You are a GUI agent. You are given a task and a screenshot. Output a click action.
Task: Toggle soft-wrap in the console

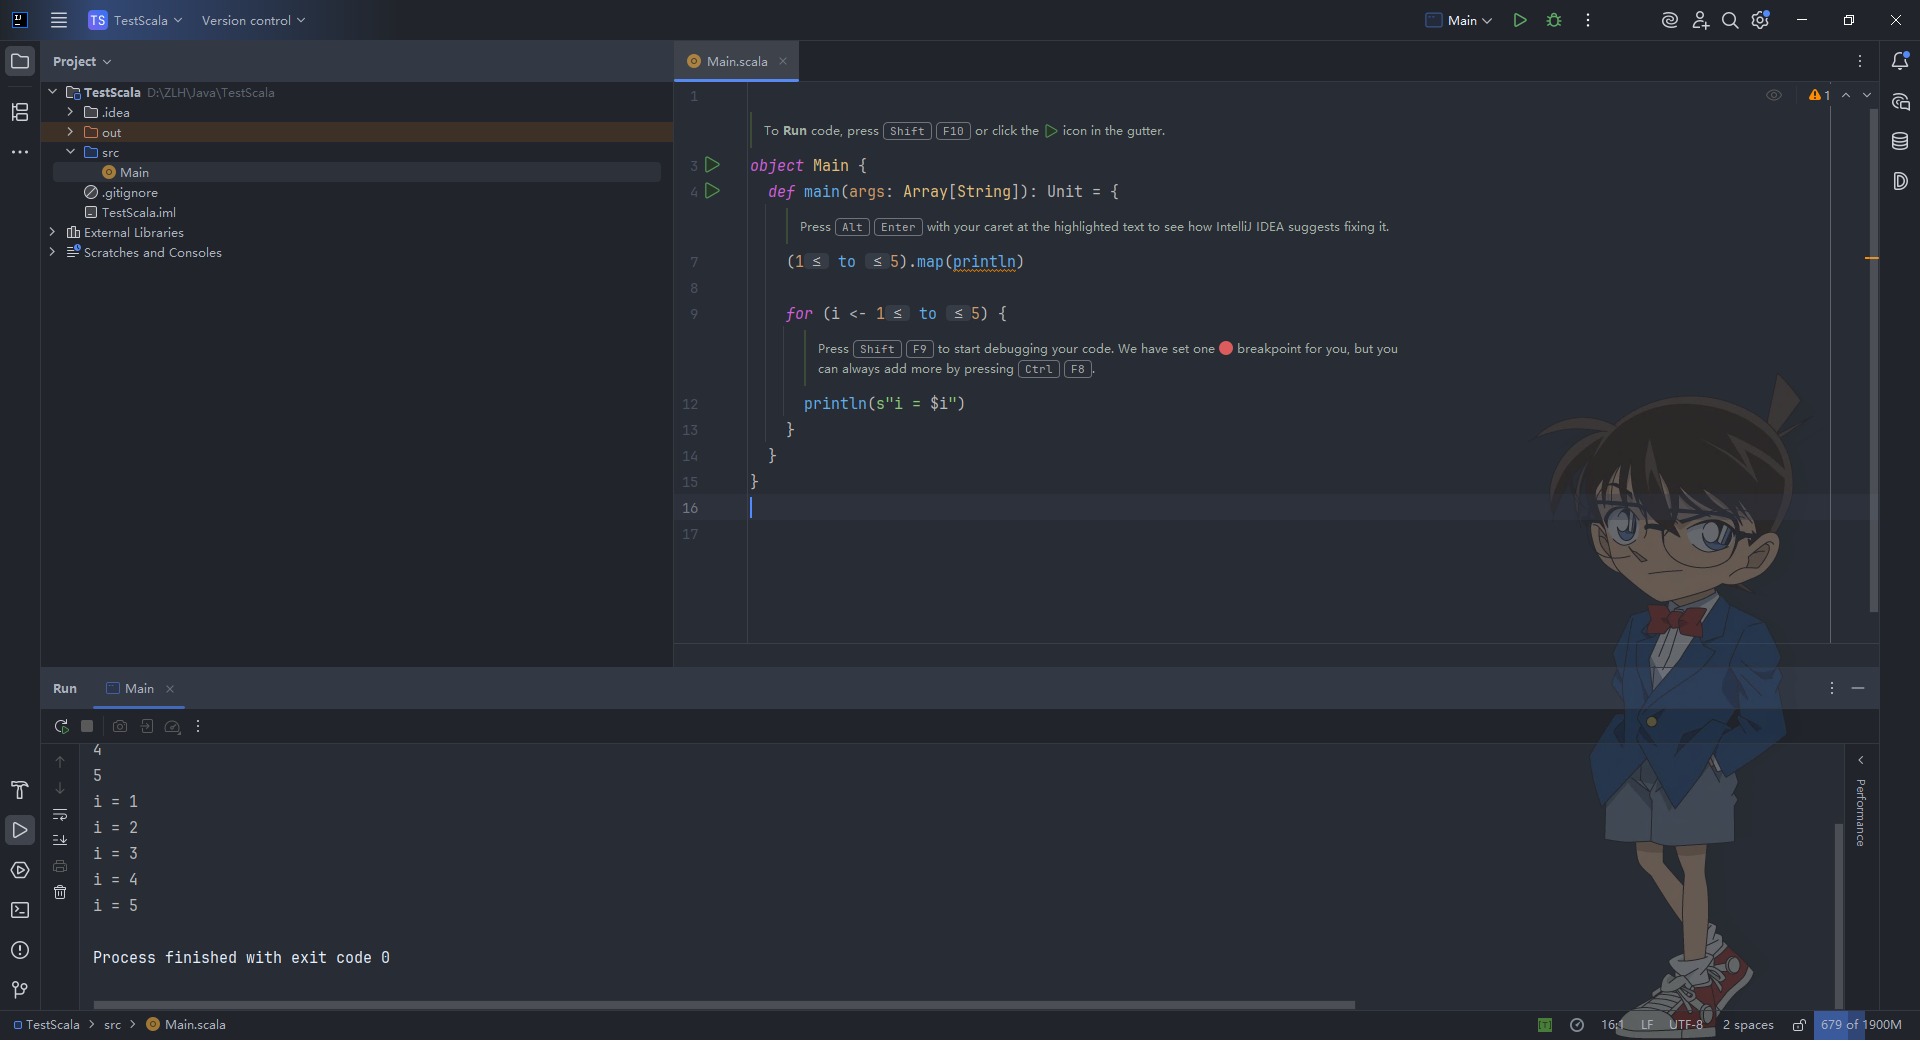(60, 814)
